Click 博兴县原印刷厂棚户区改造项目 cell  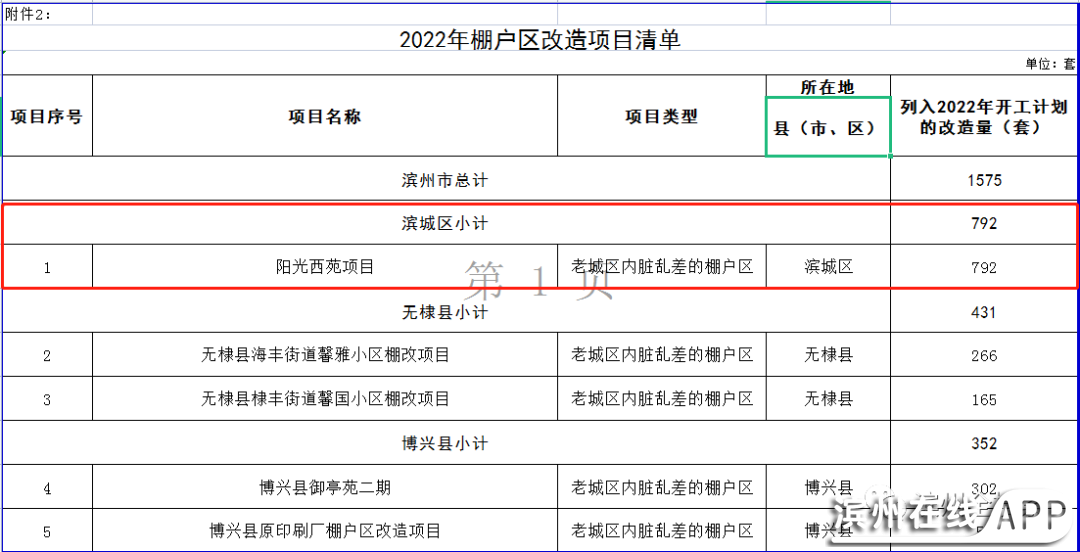[324, 530]
